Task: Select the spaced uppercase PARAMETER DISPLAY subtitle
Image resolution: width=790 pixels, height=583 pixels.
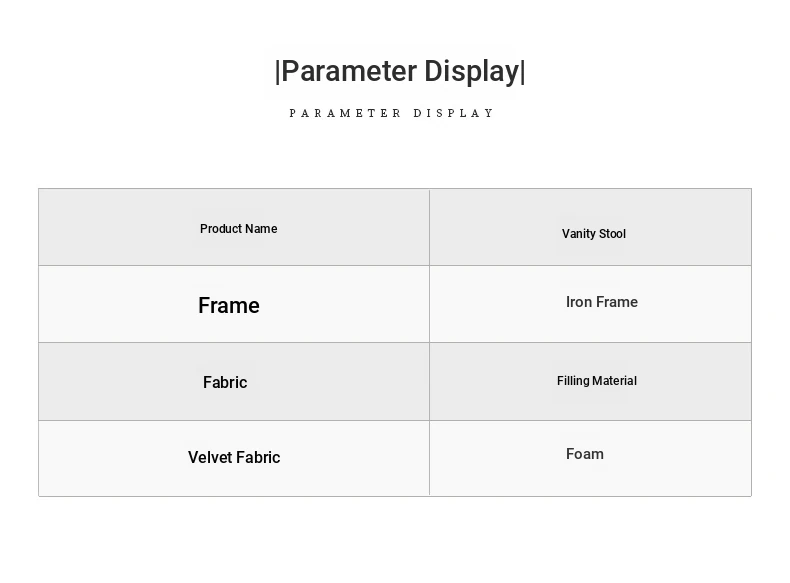Action: click(x=392, y=114)
